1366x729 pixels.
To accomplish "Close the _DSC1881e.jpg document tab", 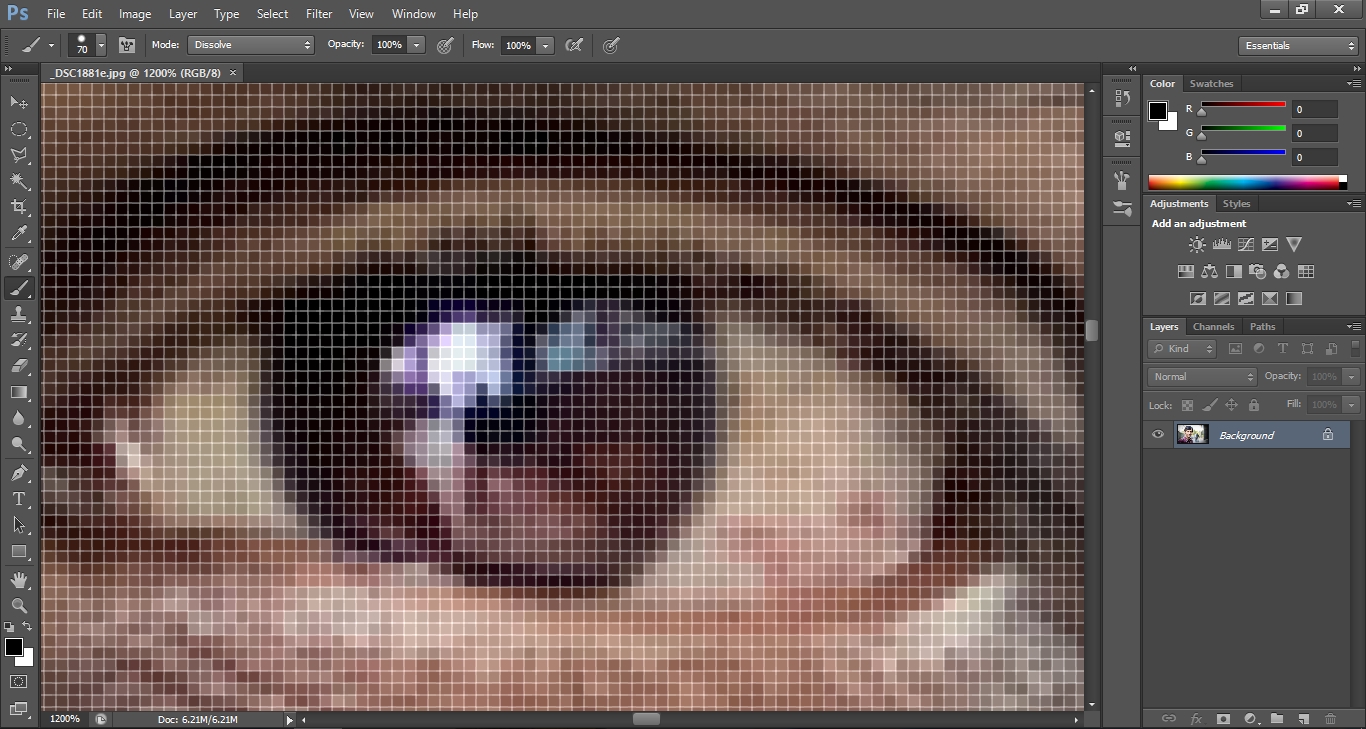I will (x=233, y=73).
